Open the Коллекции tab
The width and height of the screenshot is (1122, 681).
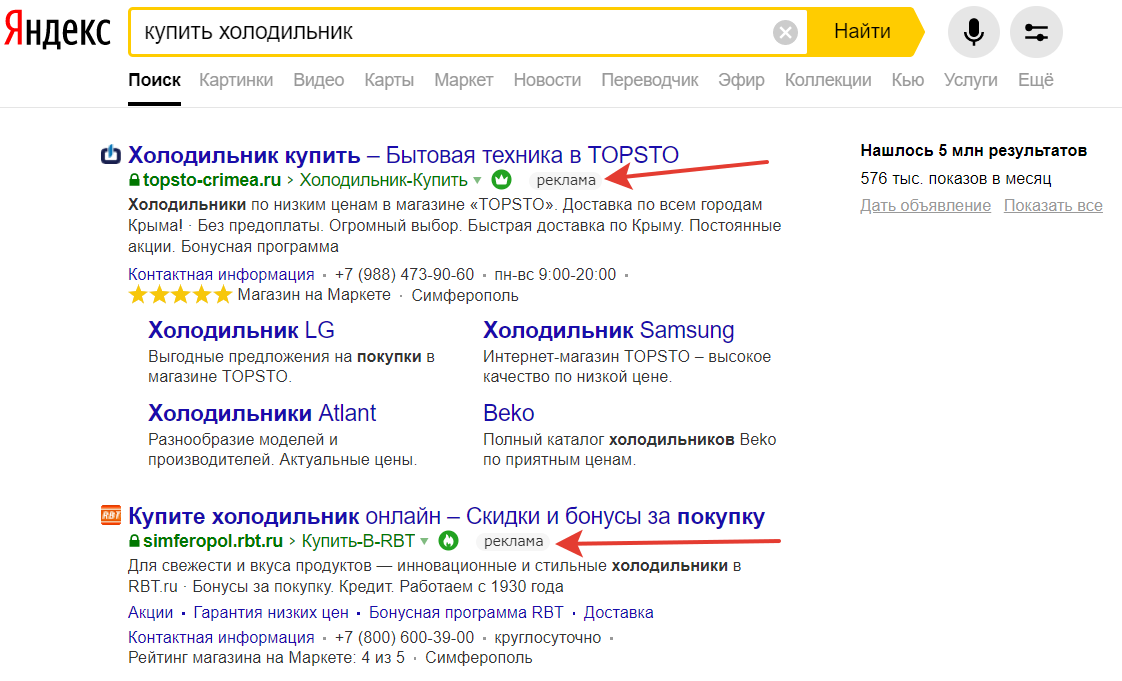(x=828, y=80)
